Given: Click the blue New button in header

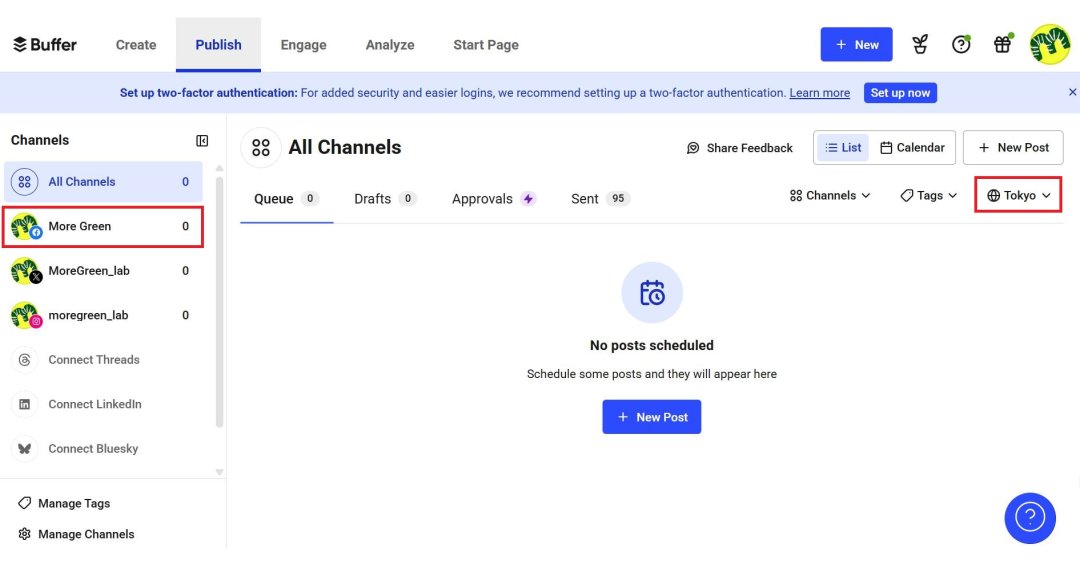Looking at the screenshot, I should (856, 45).
